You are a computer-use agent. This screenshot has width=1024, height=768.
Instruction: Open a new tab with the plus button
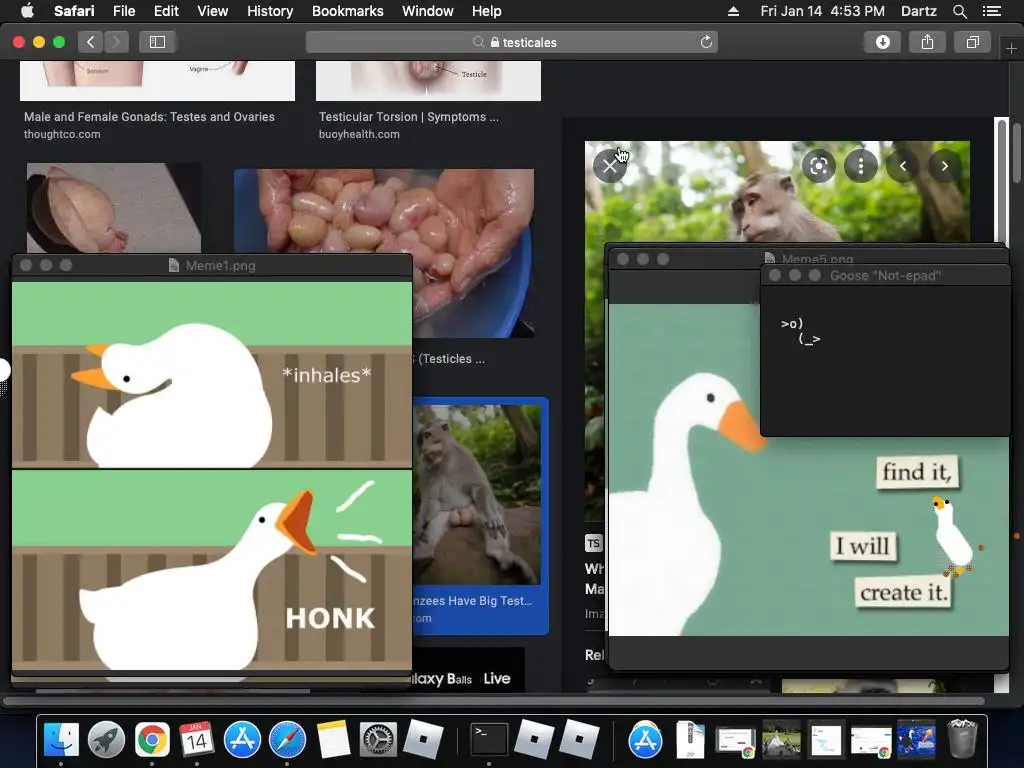point(1011,49)
